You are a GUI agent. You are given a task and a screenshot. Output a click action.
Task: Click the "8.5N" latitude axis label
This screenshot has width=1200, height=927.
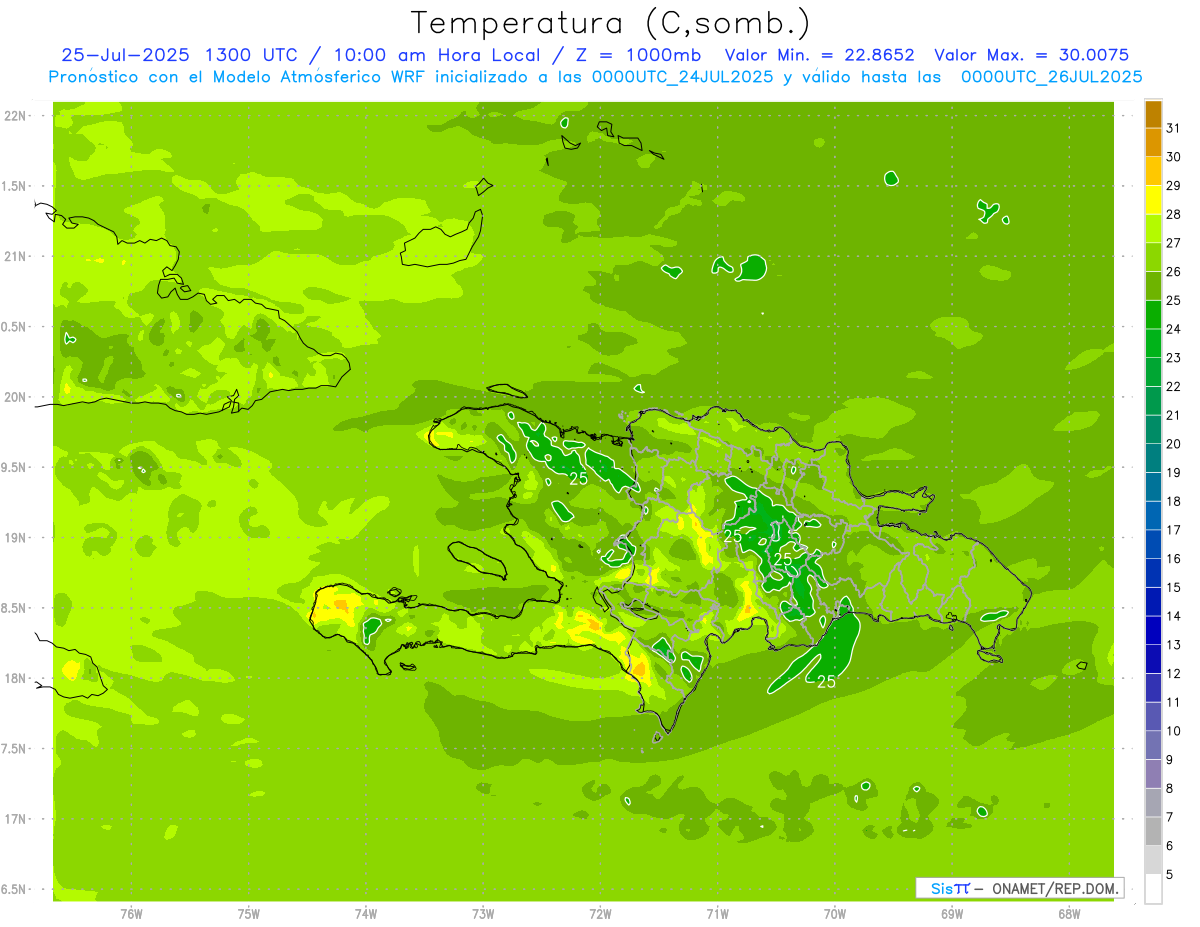click(x=15, y=608)
